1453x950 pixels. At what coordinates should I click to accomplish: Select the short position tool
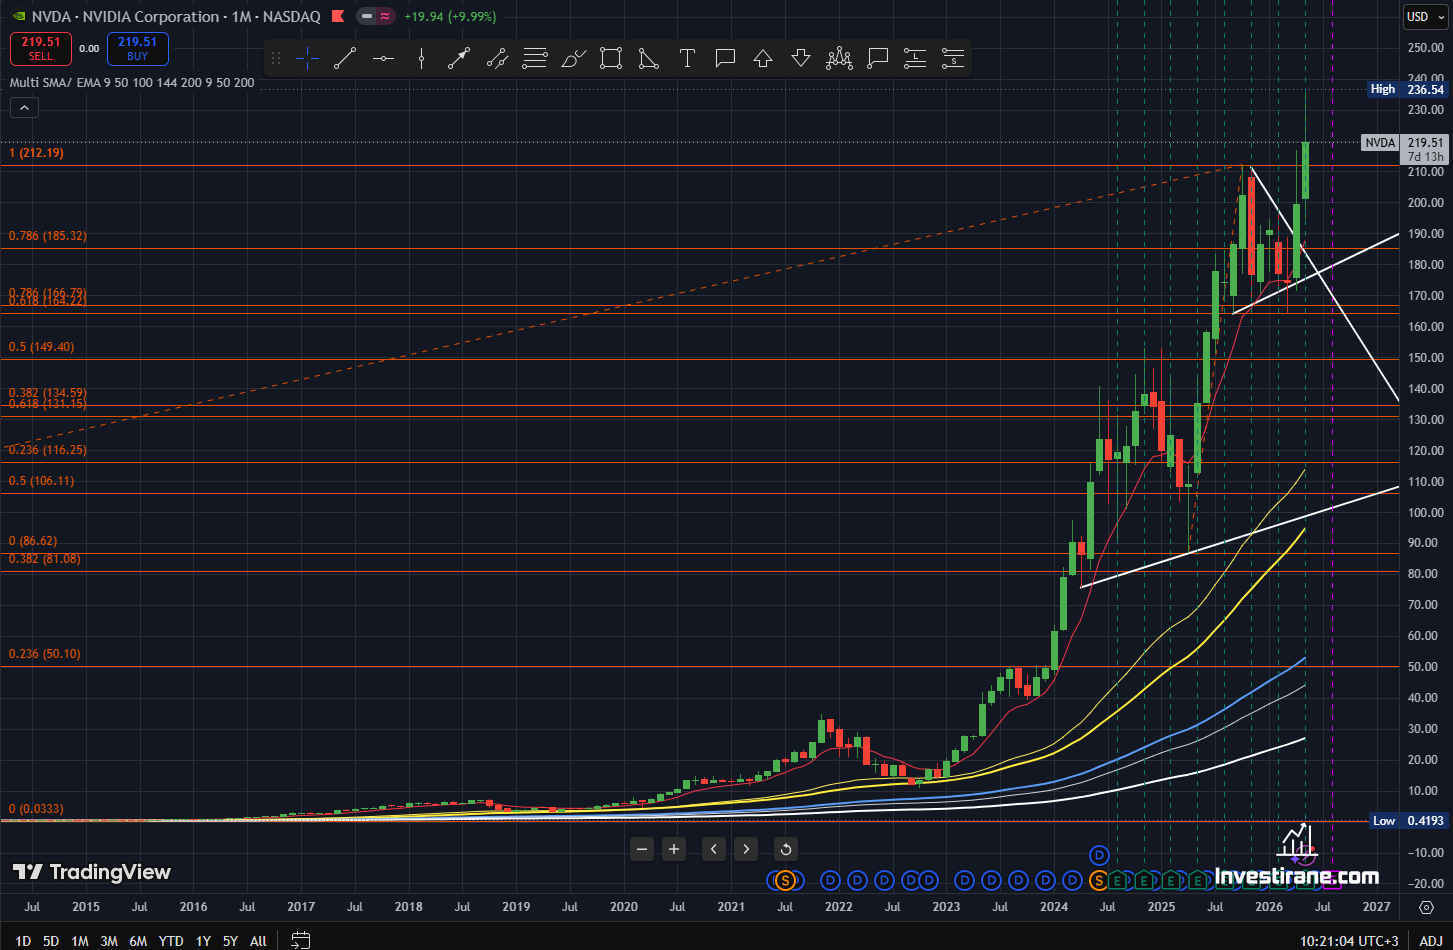click(953, 59)
